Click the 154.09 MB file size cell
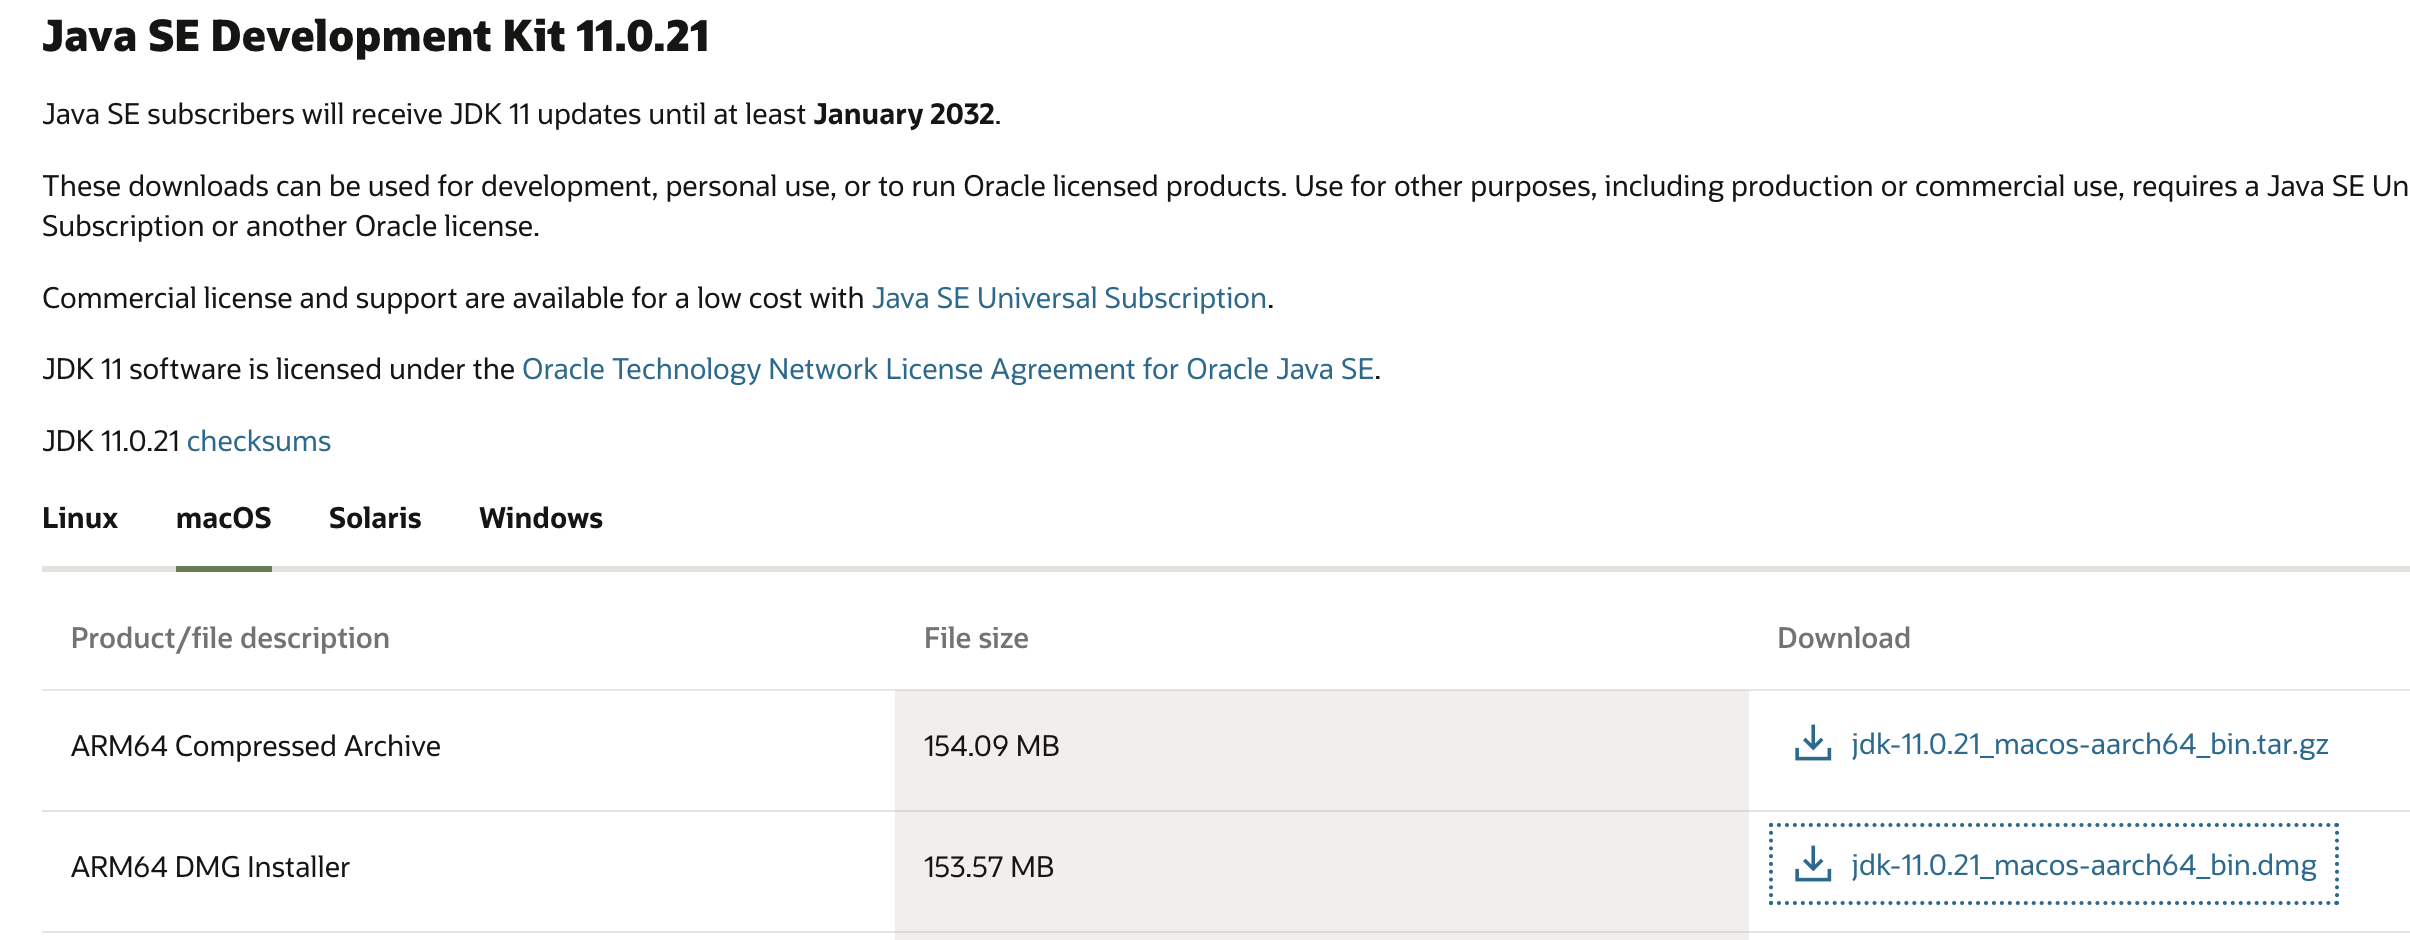 991,746
